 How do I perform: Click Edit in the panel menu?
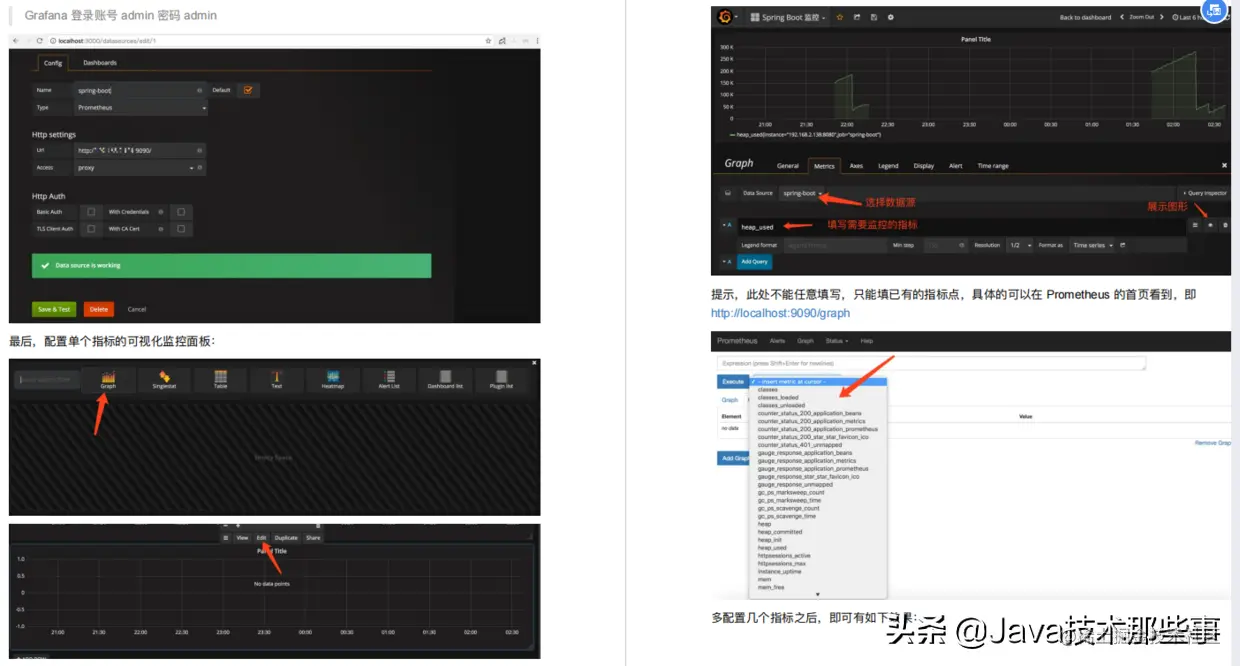point(261,538)
